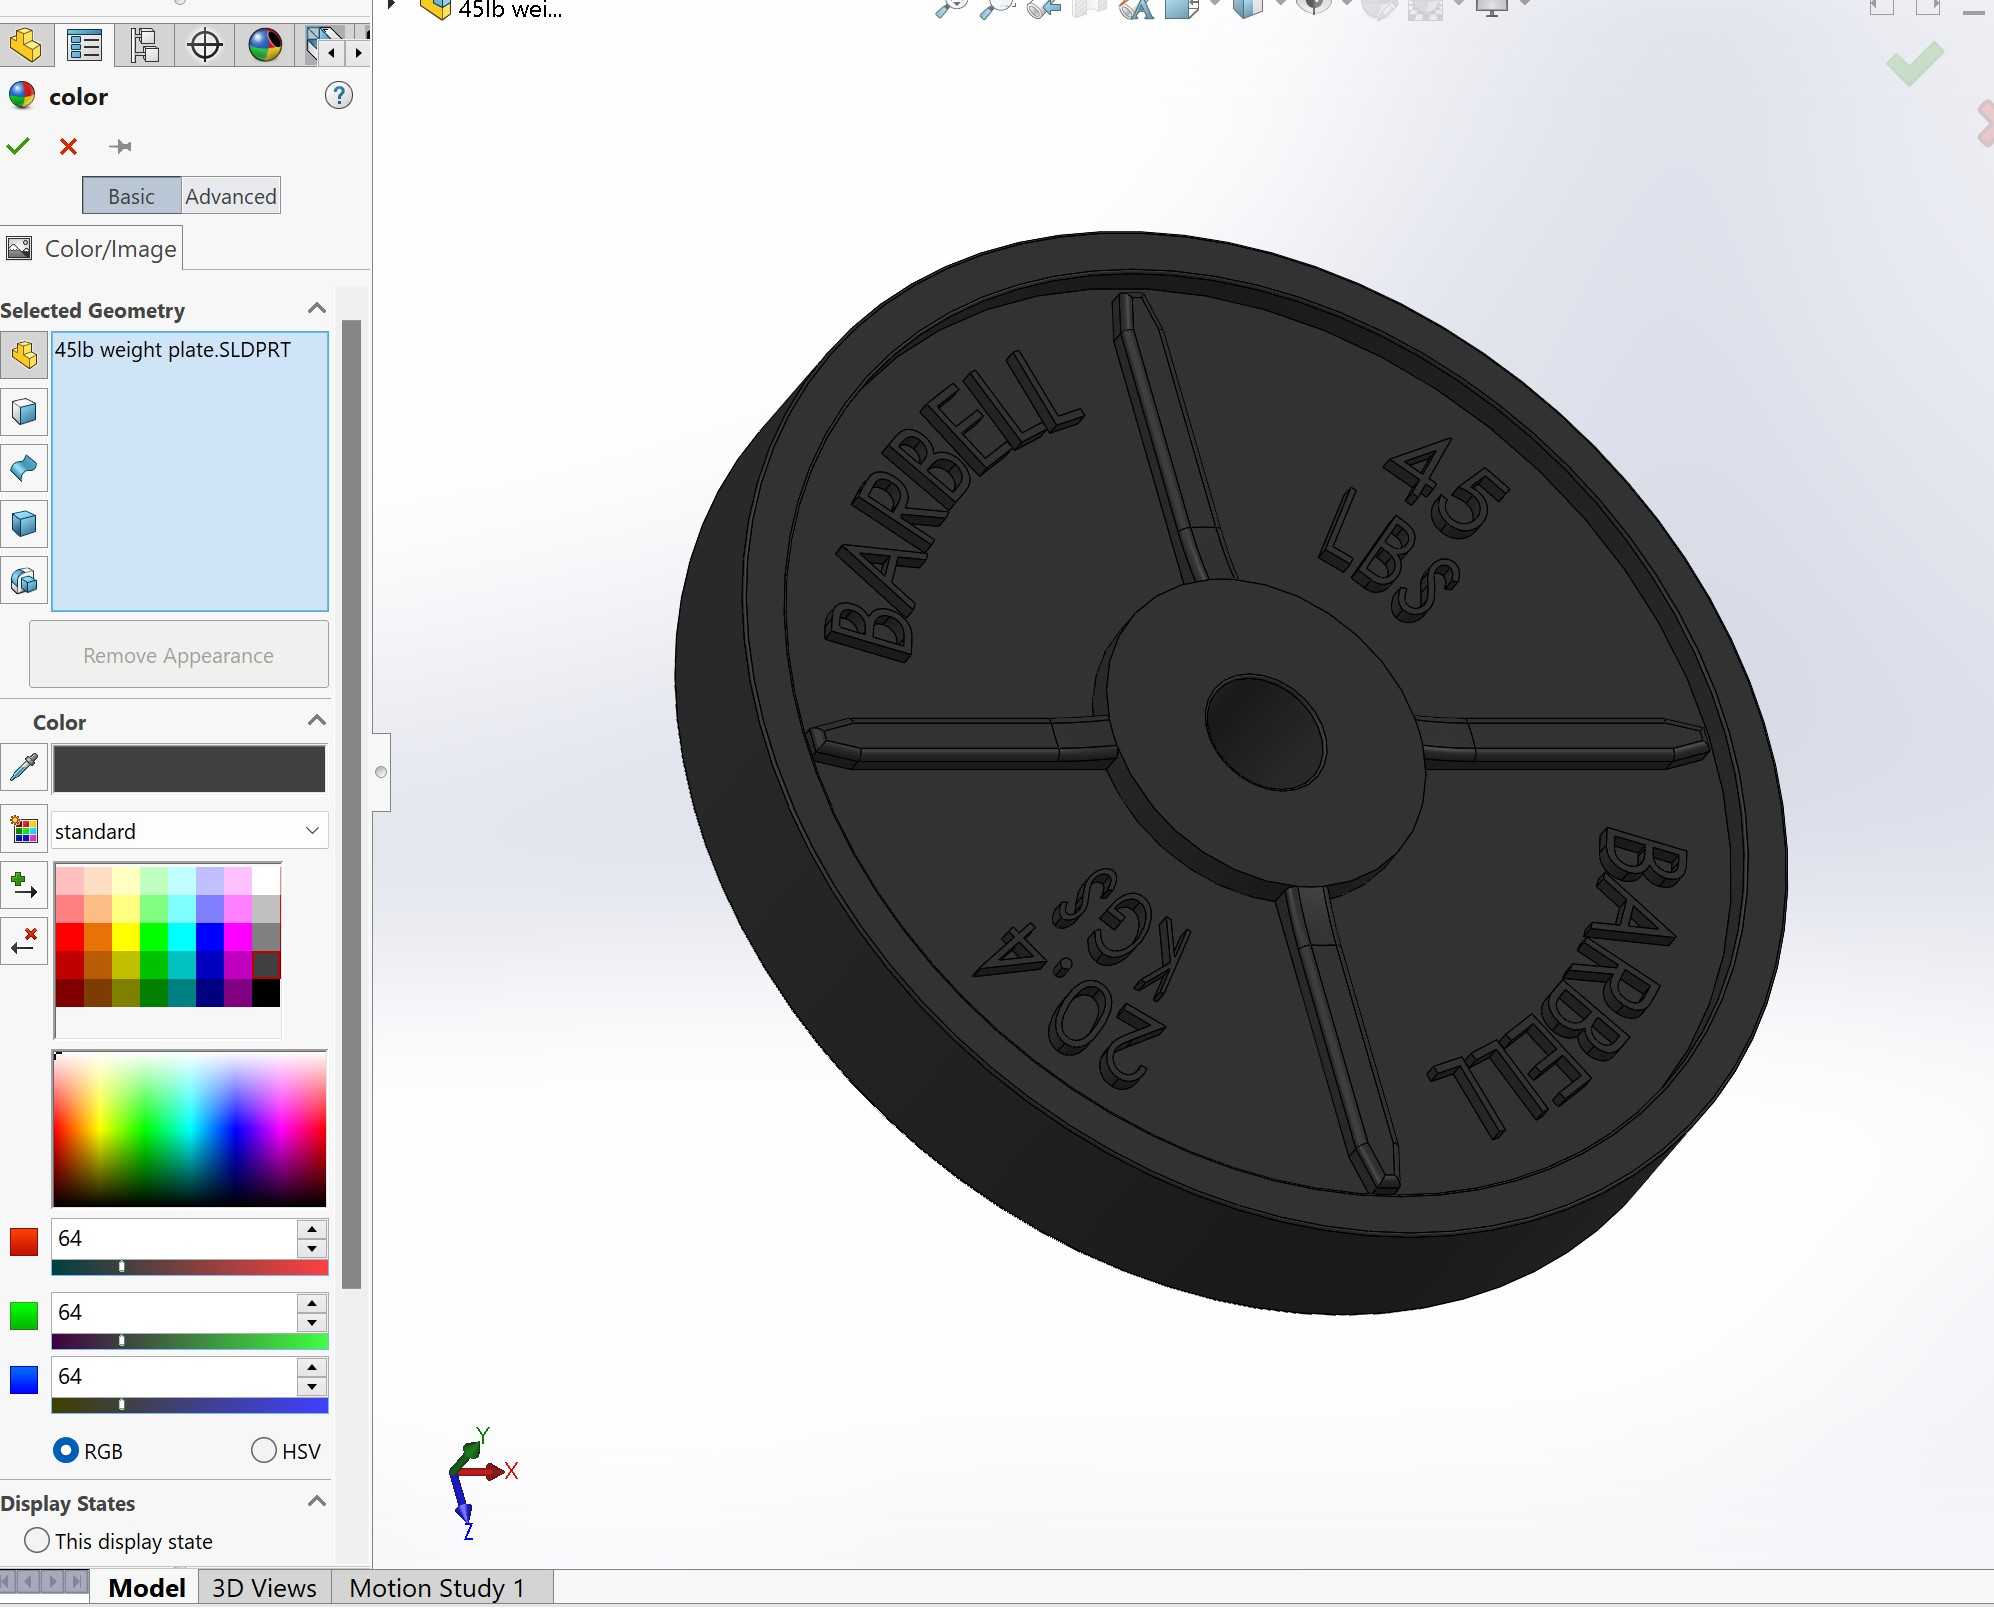
Task: Open the standard swatch dropdown
Action: point(189,831)
